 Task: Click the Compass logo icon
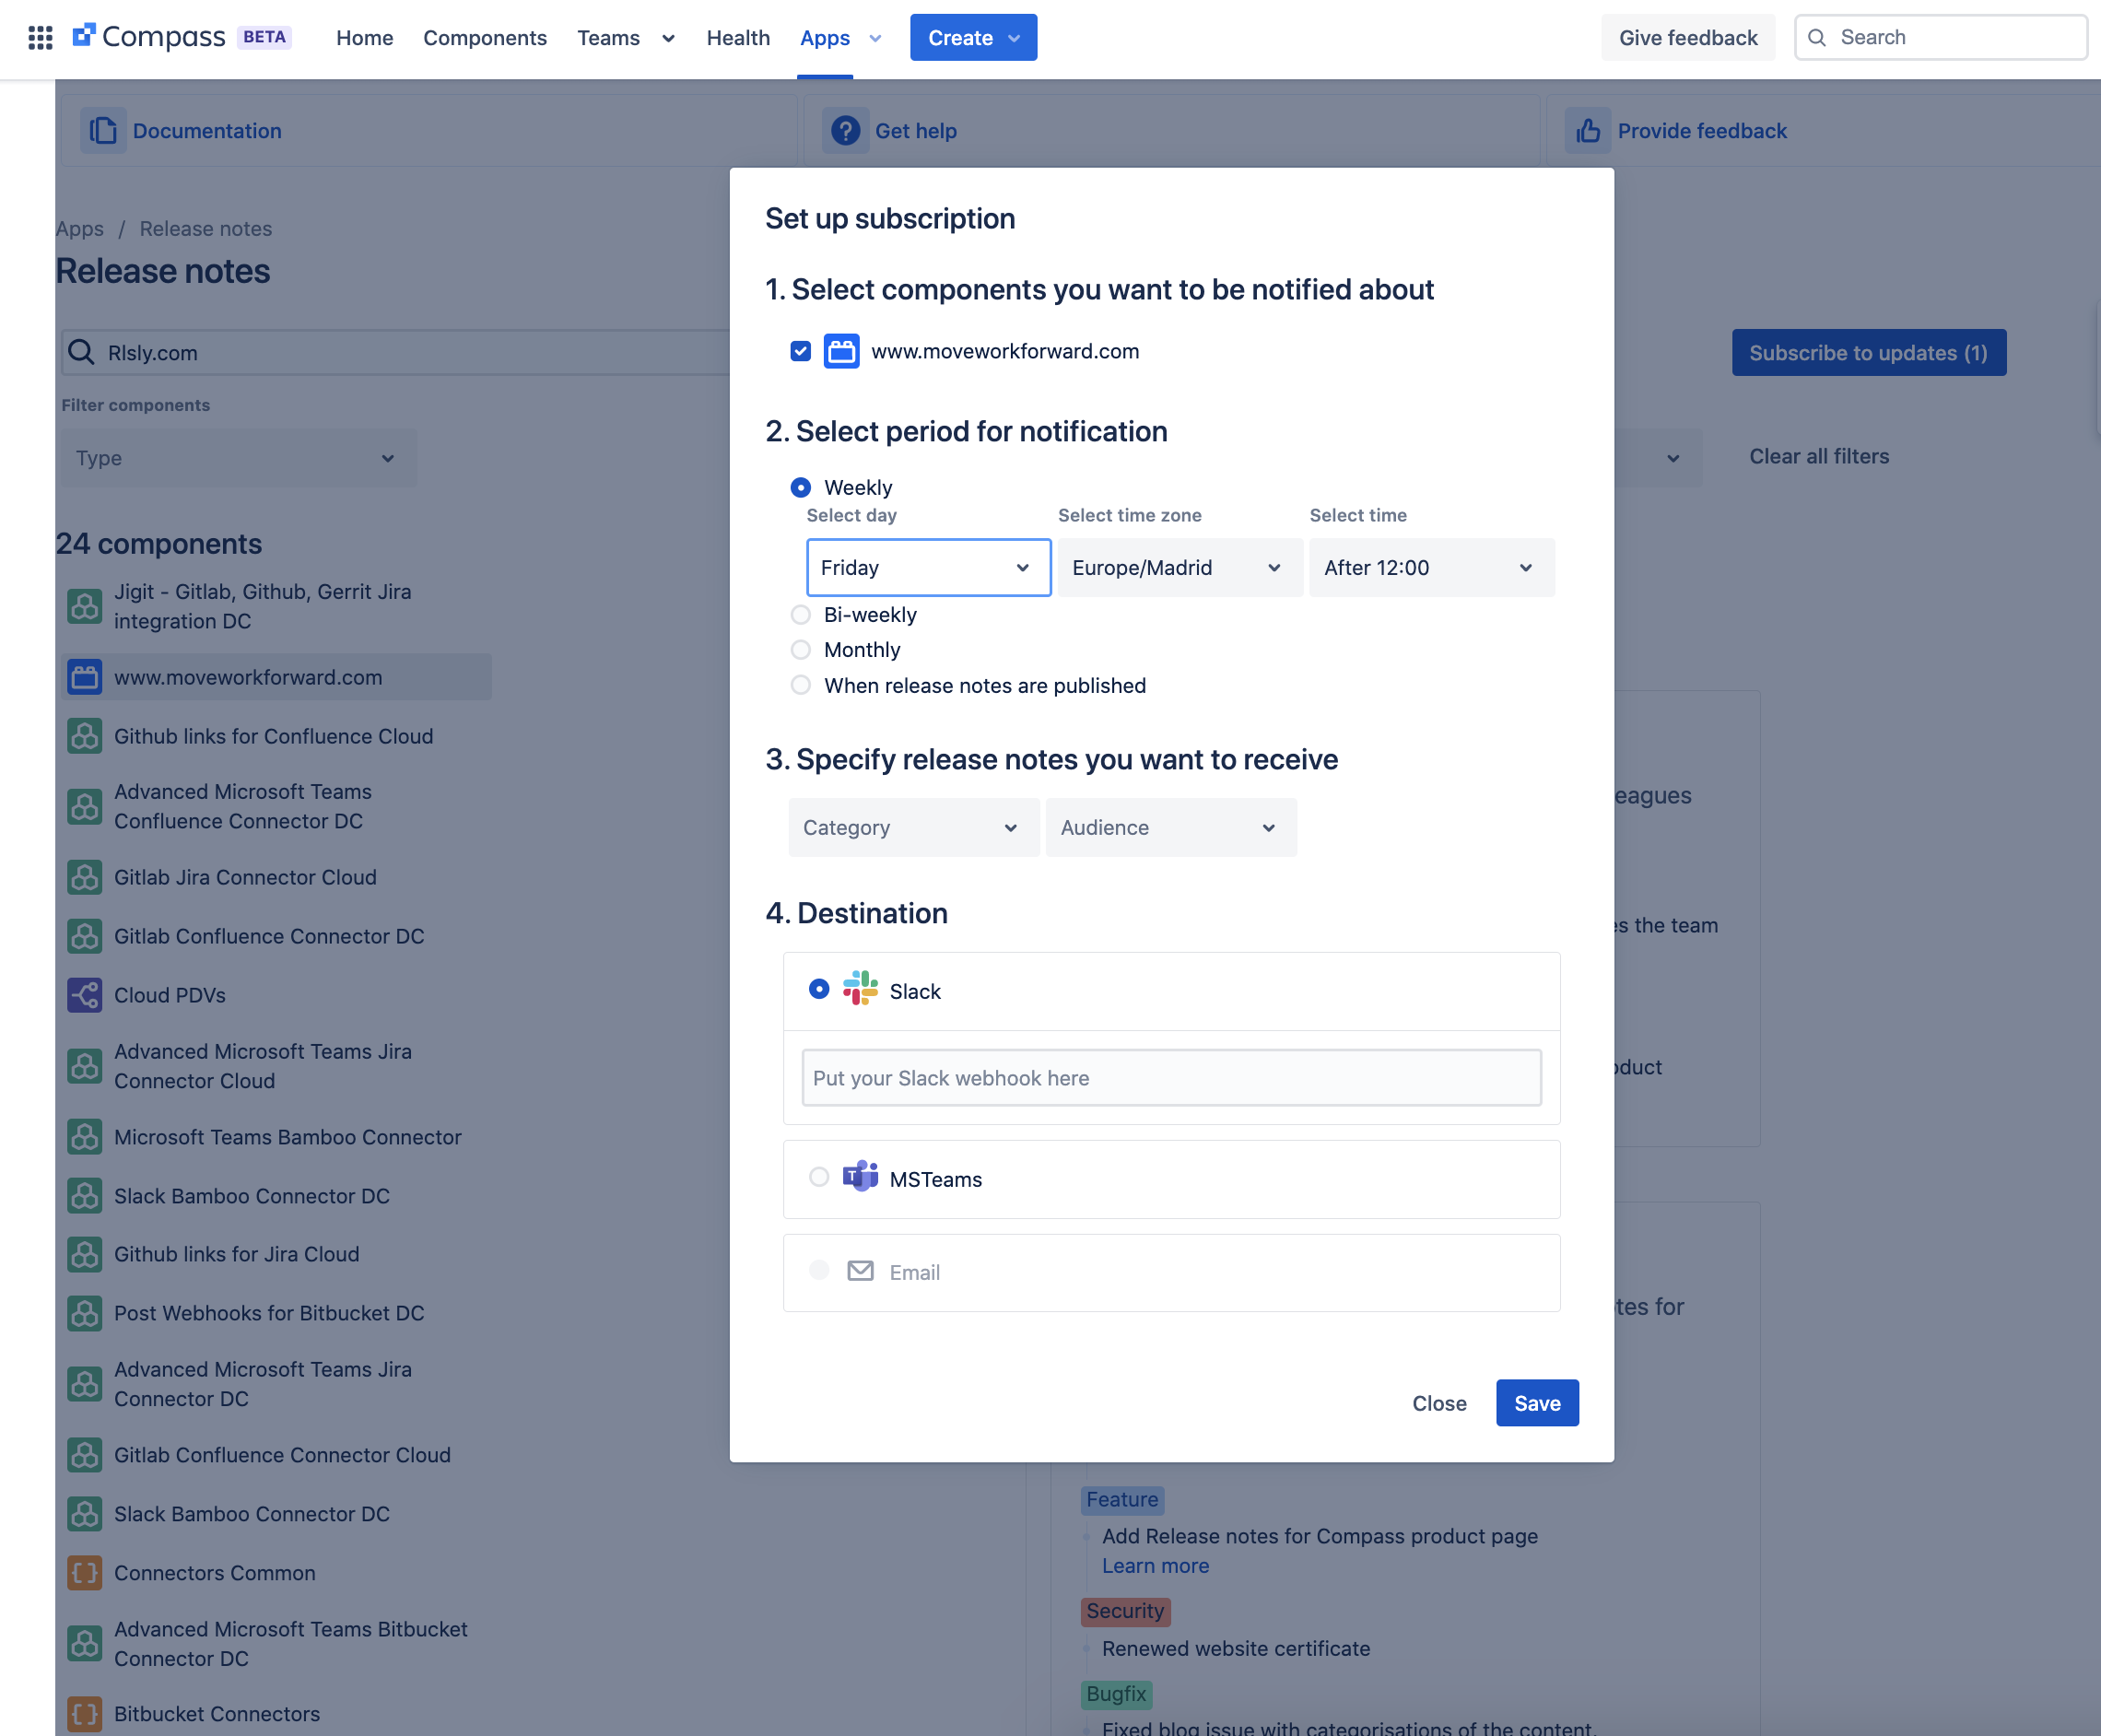point(84,36)
